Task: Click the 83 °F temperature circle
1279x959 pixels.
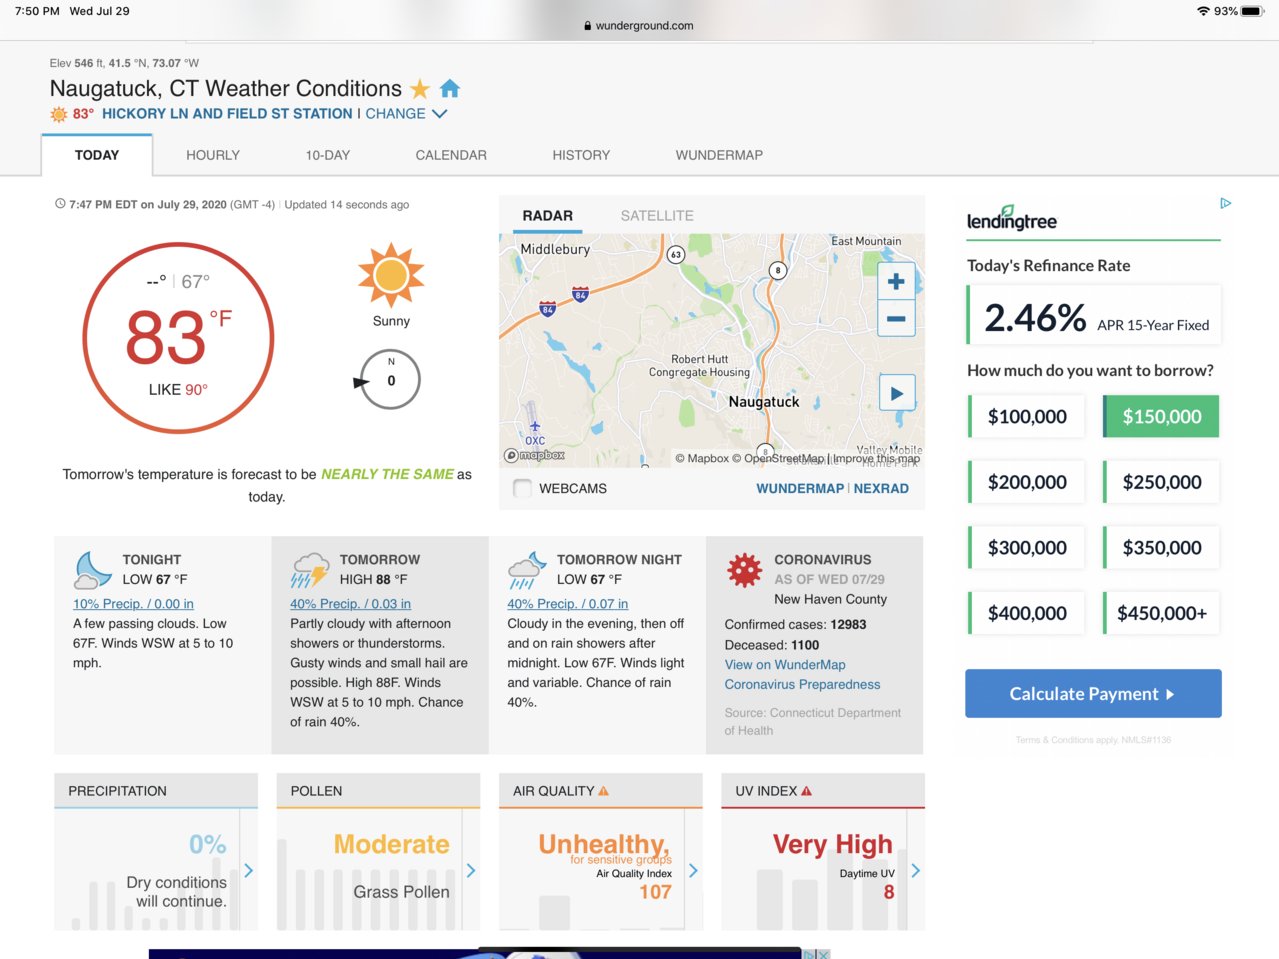Action: [x=178, y=338]
